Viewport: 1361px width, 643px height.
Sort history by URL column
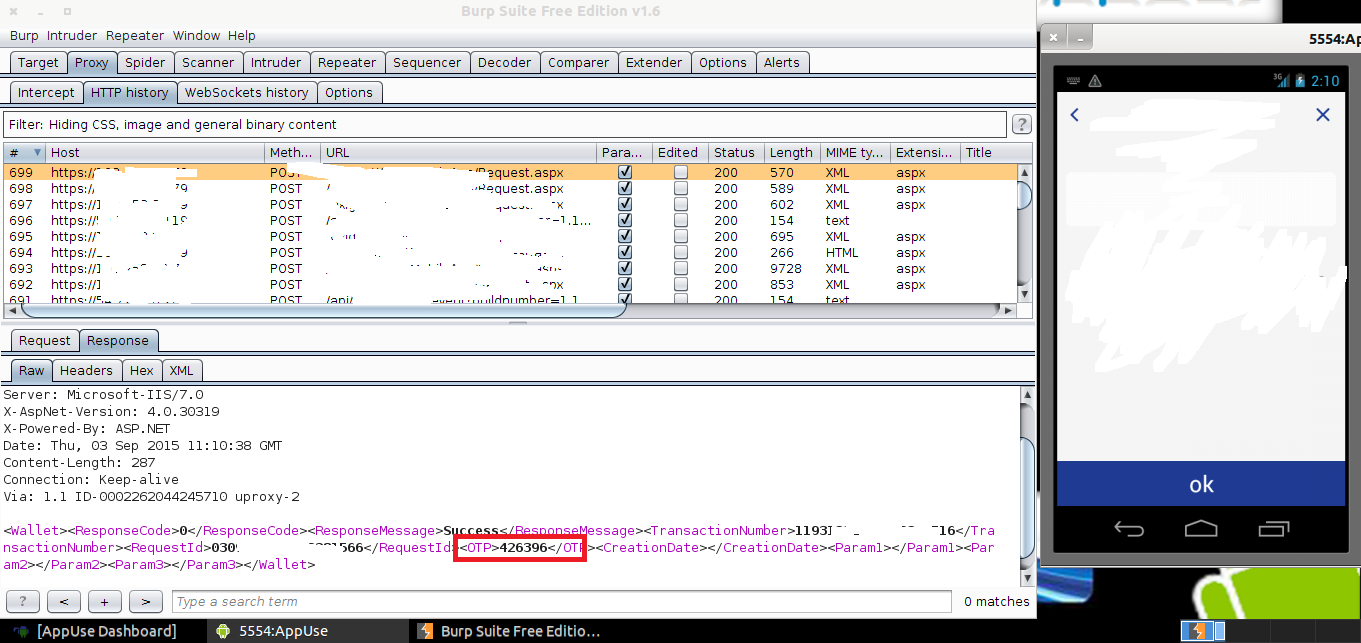tap(458, 152)
